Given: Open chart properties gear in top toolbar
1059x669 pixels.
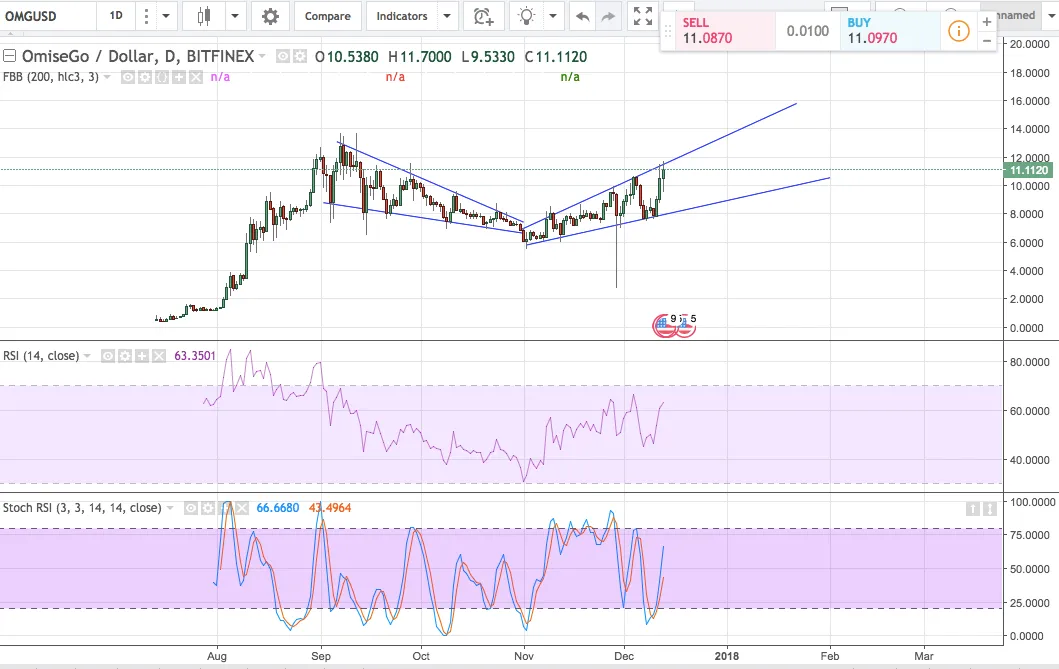Looking at the screenshot, I should pos(270,16).
